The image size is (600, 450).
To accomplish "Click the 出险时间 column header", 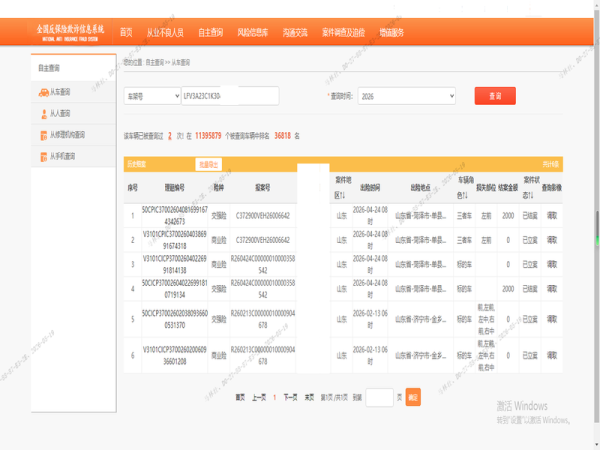I will (370, 188).
